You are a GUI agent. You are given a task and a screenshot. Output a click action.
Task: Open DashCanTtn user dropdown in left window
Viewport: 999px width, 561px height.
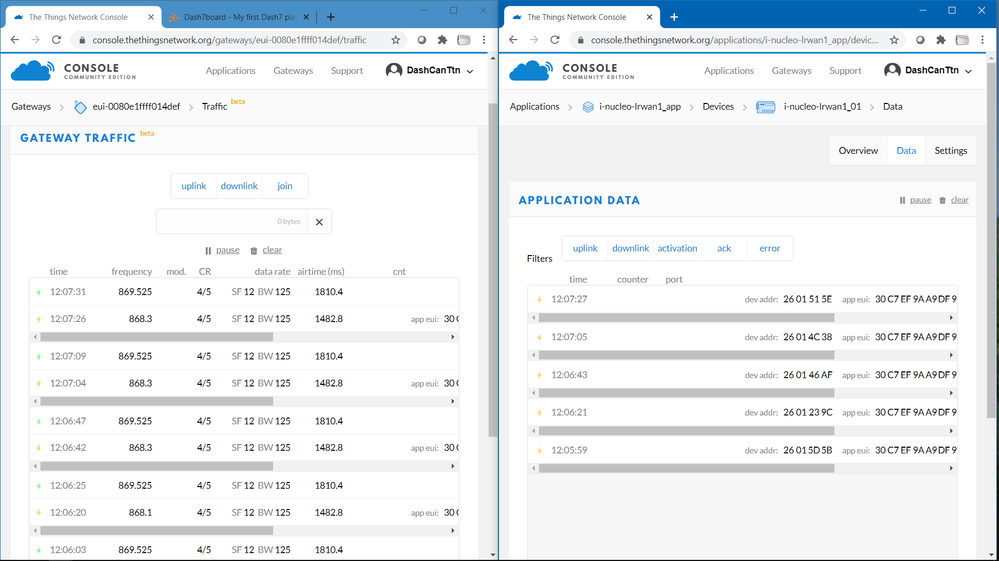430,71
